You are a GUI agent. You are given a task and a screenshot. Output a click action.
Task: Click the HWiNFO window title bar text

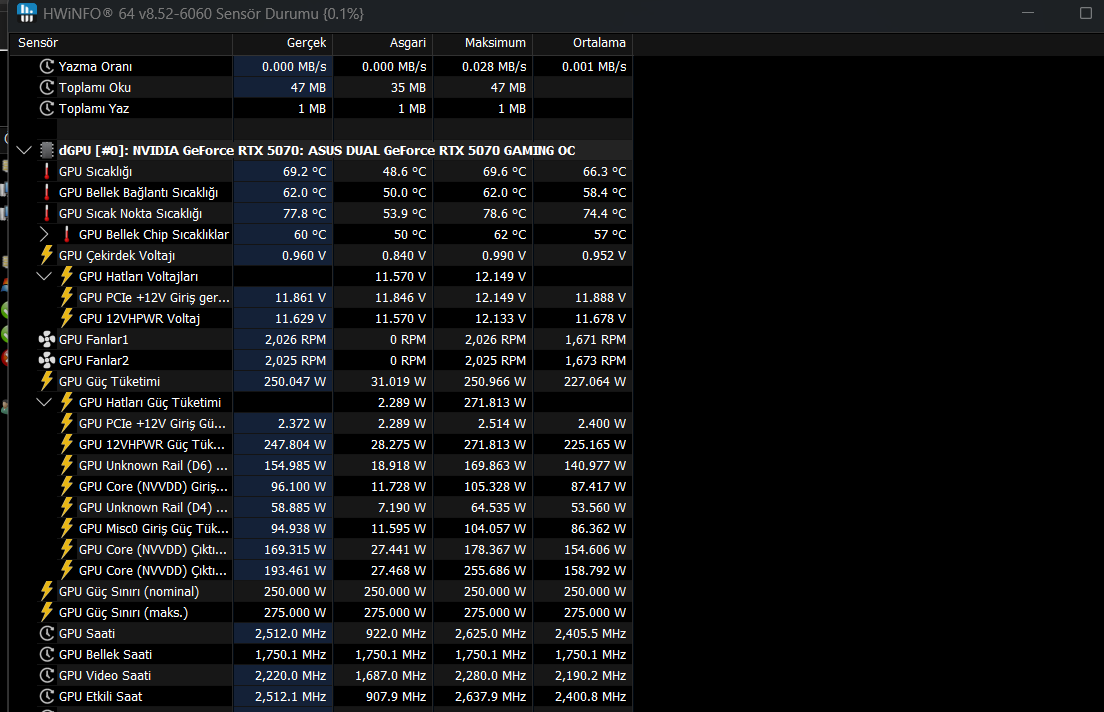(x=203, y=13)
